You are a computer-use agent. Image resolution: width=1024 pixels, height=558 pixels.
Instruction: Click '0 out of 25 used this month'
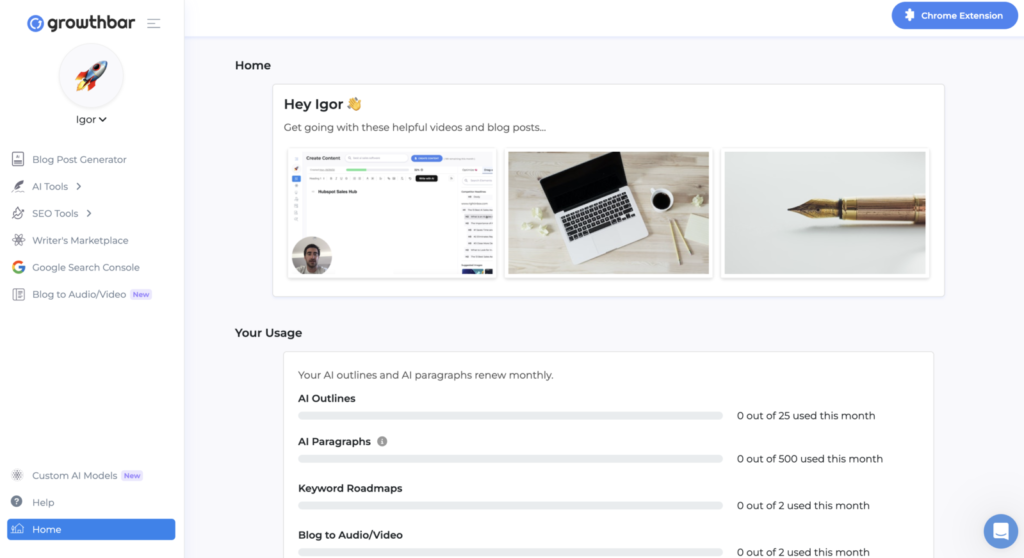806,416
